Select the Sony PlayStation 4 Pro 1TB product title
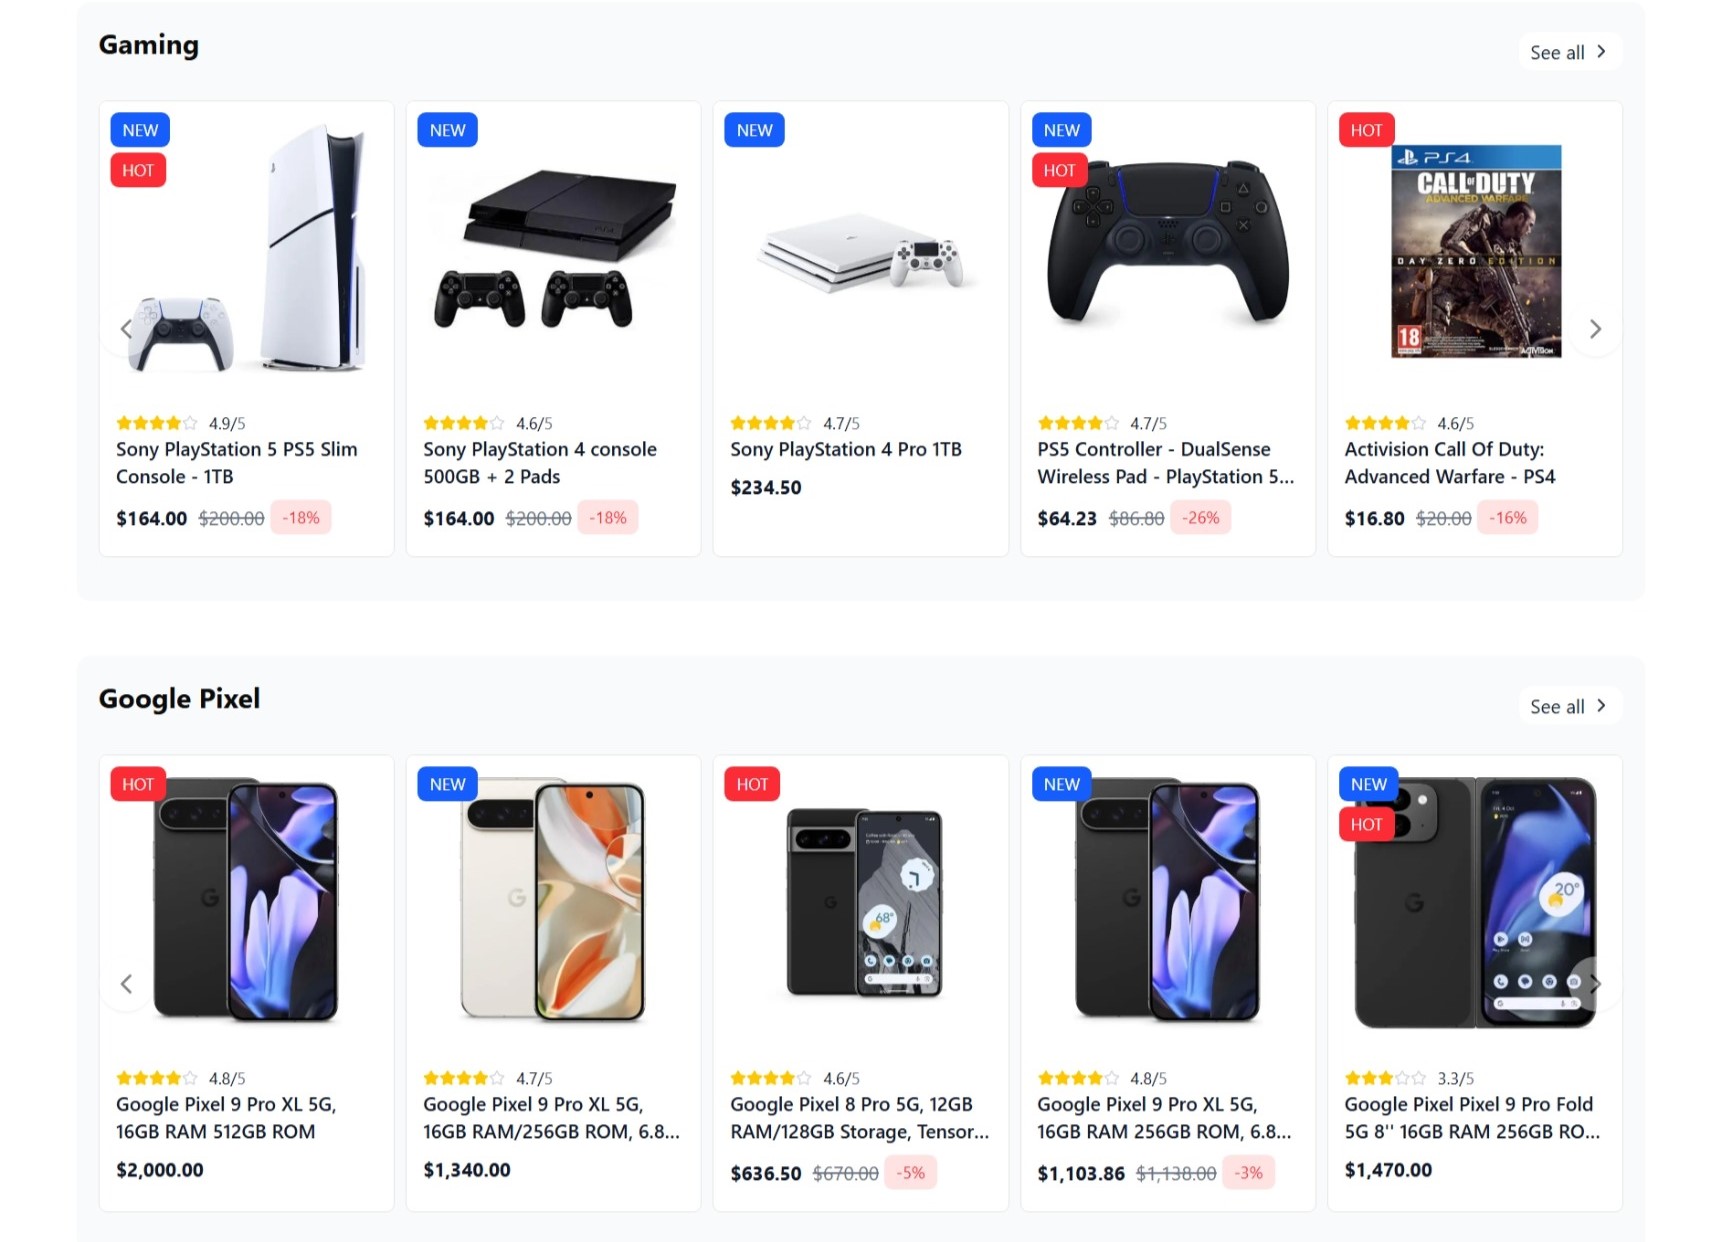Image resolution: width=1722 pixels, height=1242 pixels. point(846,449)
